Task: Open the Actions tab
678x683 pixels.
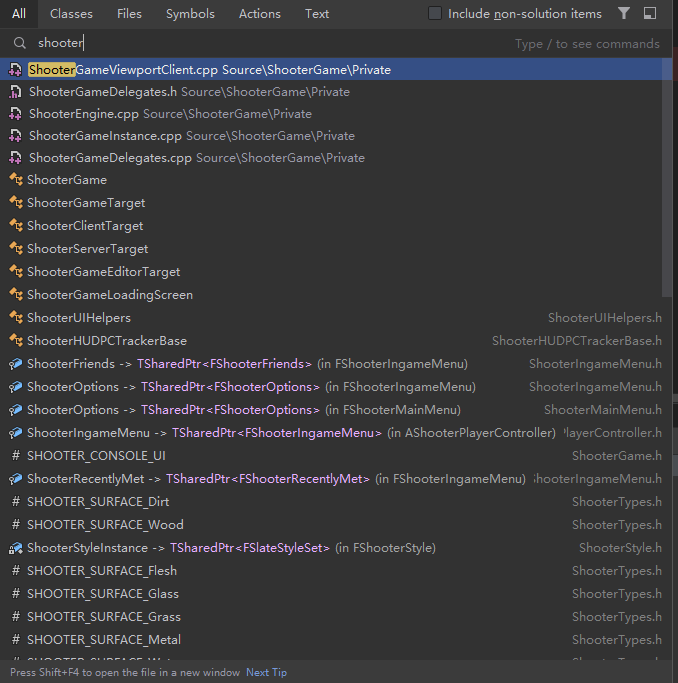Action: (260, 14)
